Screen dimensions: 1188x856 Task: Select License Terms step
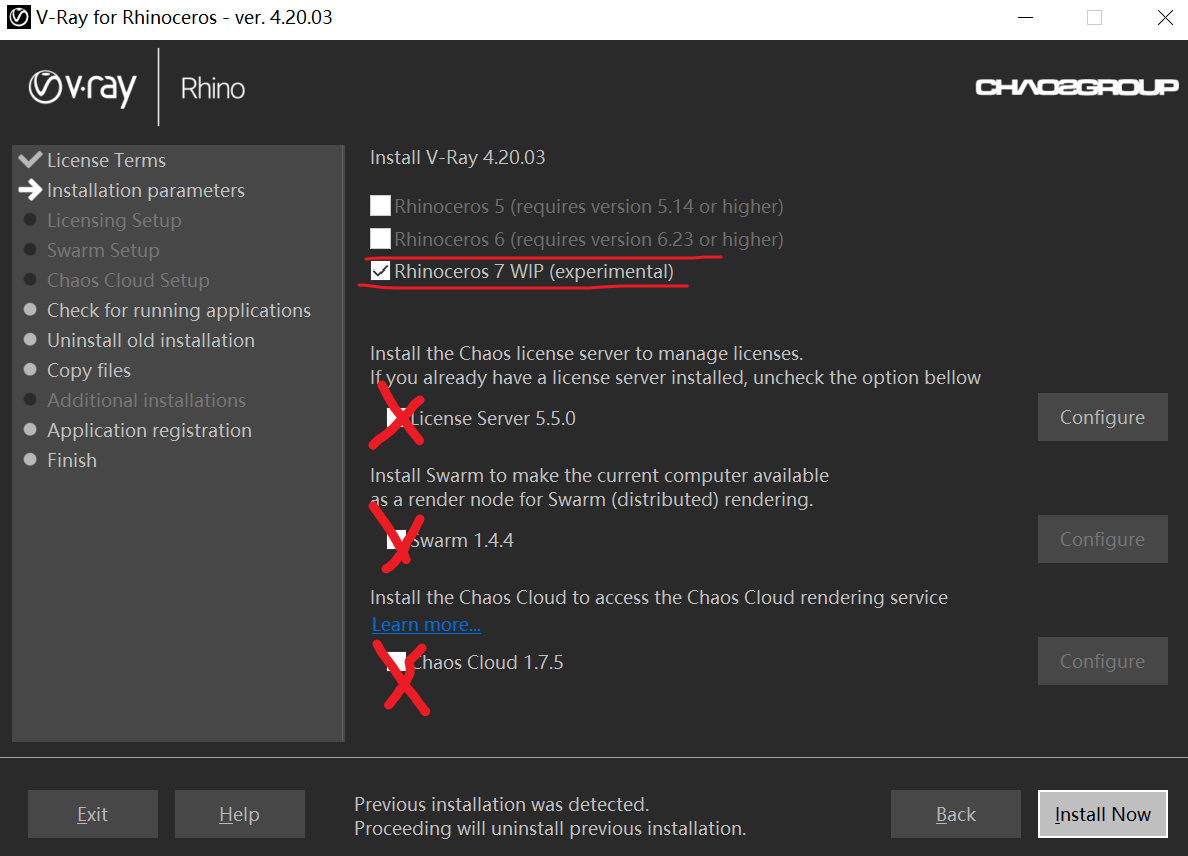[106, 160]
